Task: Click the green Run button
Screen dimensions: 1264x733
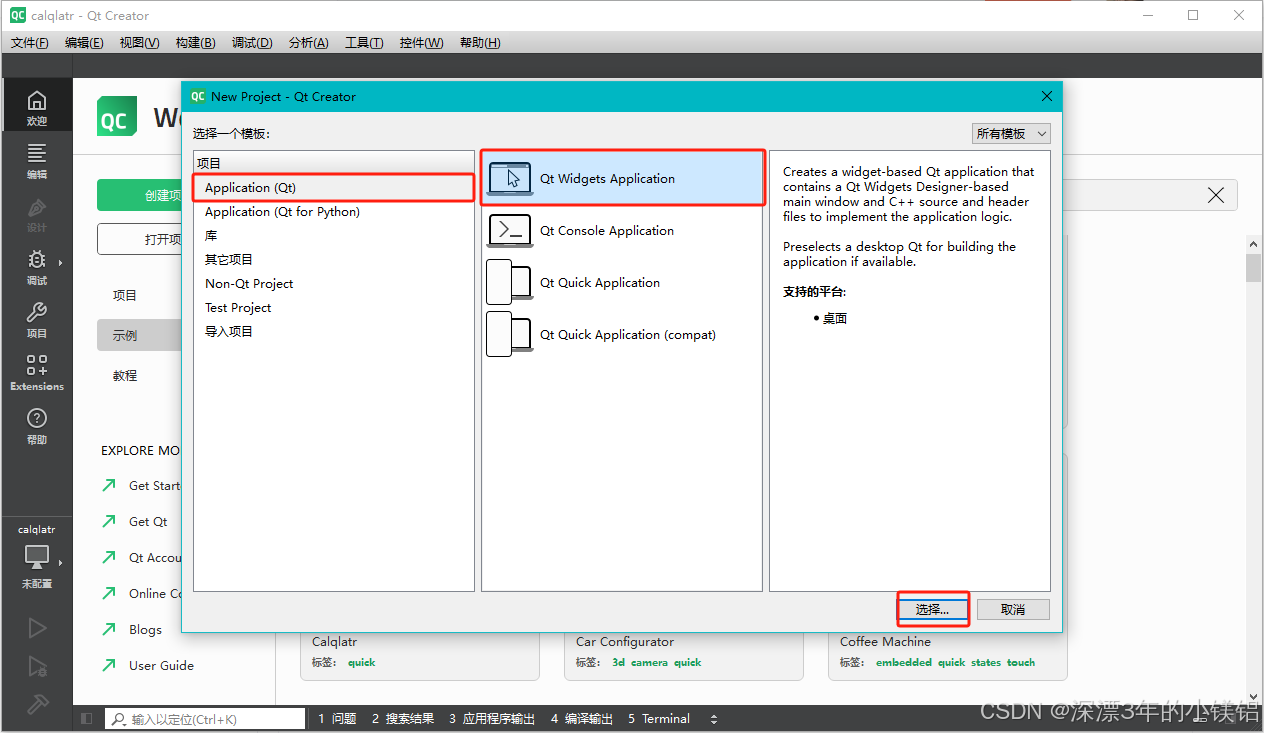Action: (x=37, y=628)
